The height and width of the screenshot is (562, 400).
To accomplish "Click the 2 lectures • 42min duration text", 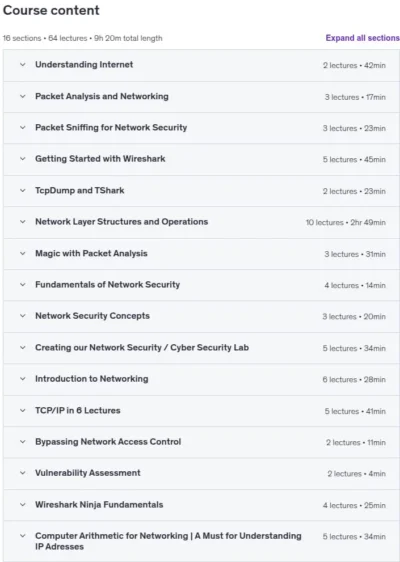I will 354,65.
